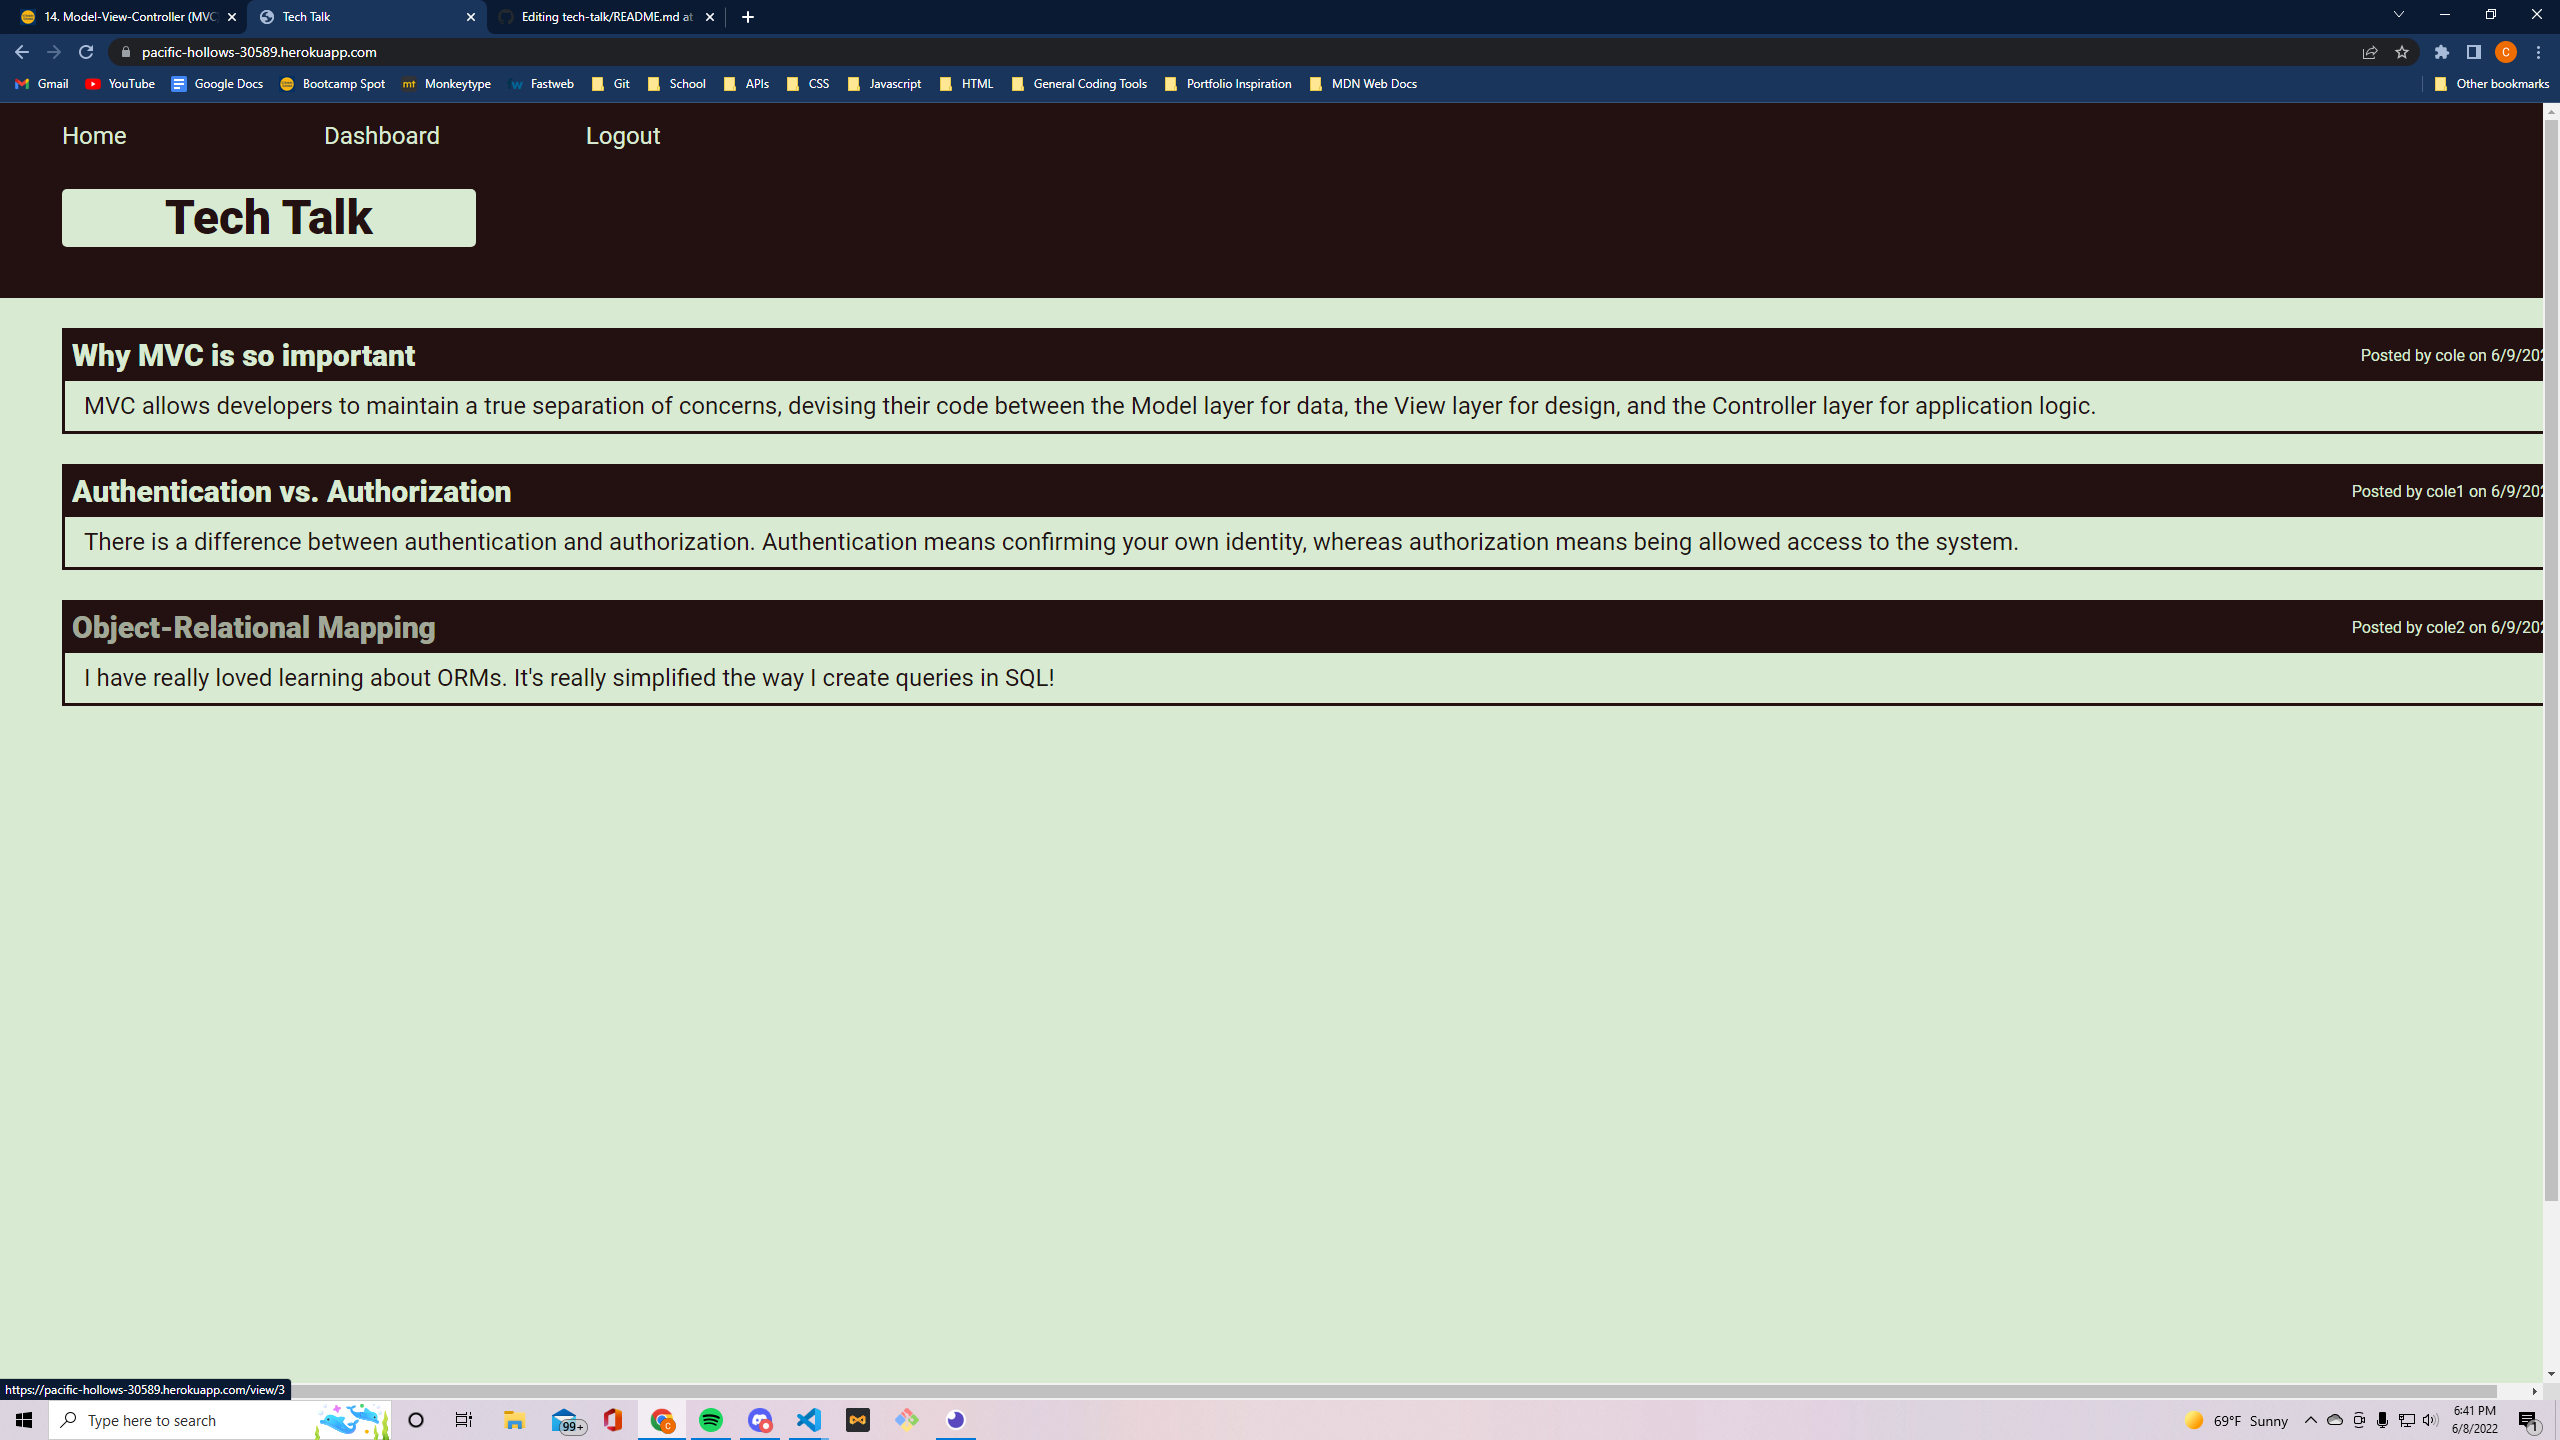The height and width of the screenshot is (1440, 2560).
Task: Close the Editing tech-talk/README.md tab
Action: tap(710, 17)
